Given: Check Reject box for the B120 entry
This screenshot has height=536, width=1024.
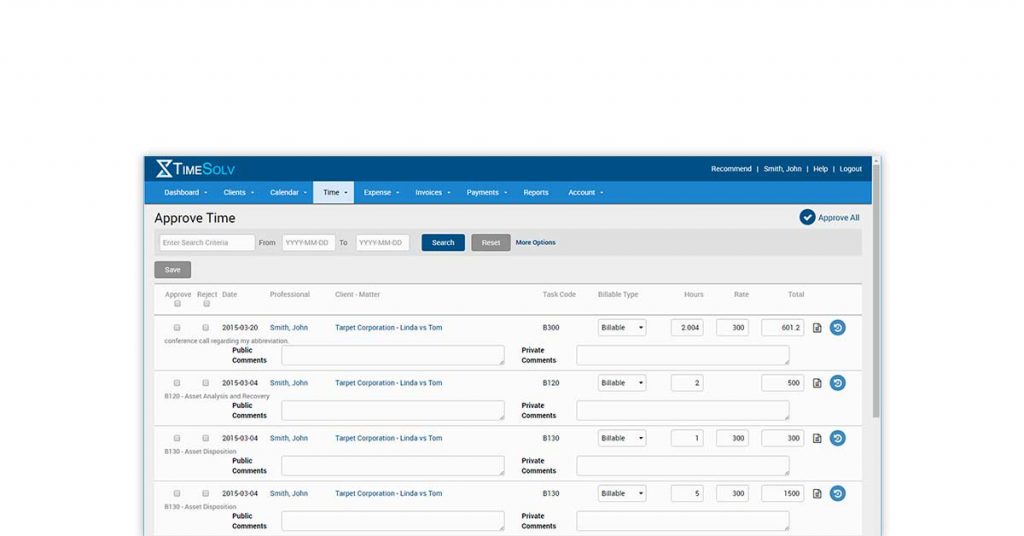Looking at the screenshot, I should [206, 383].
